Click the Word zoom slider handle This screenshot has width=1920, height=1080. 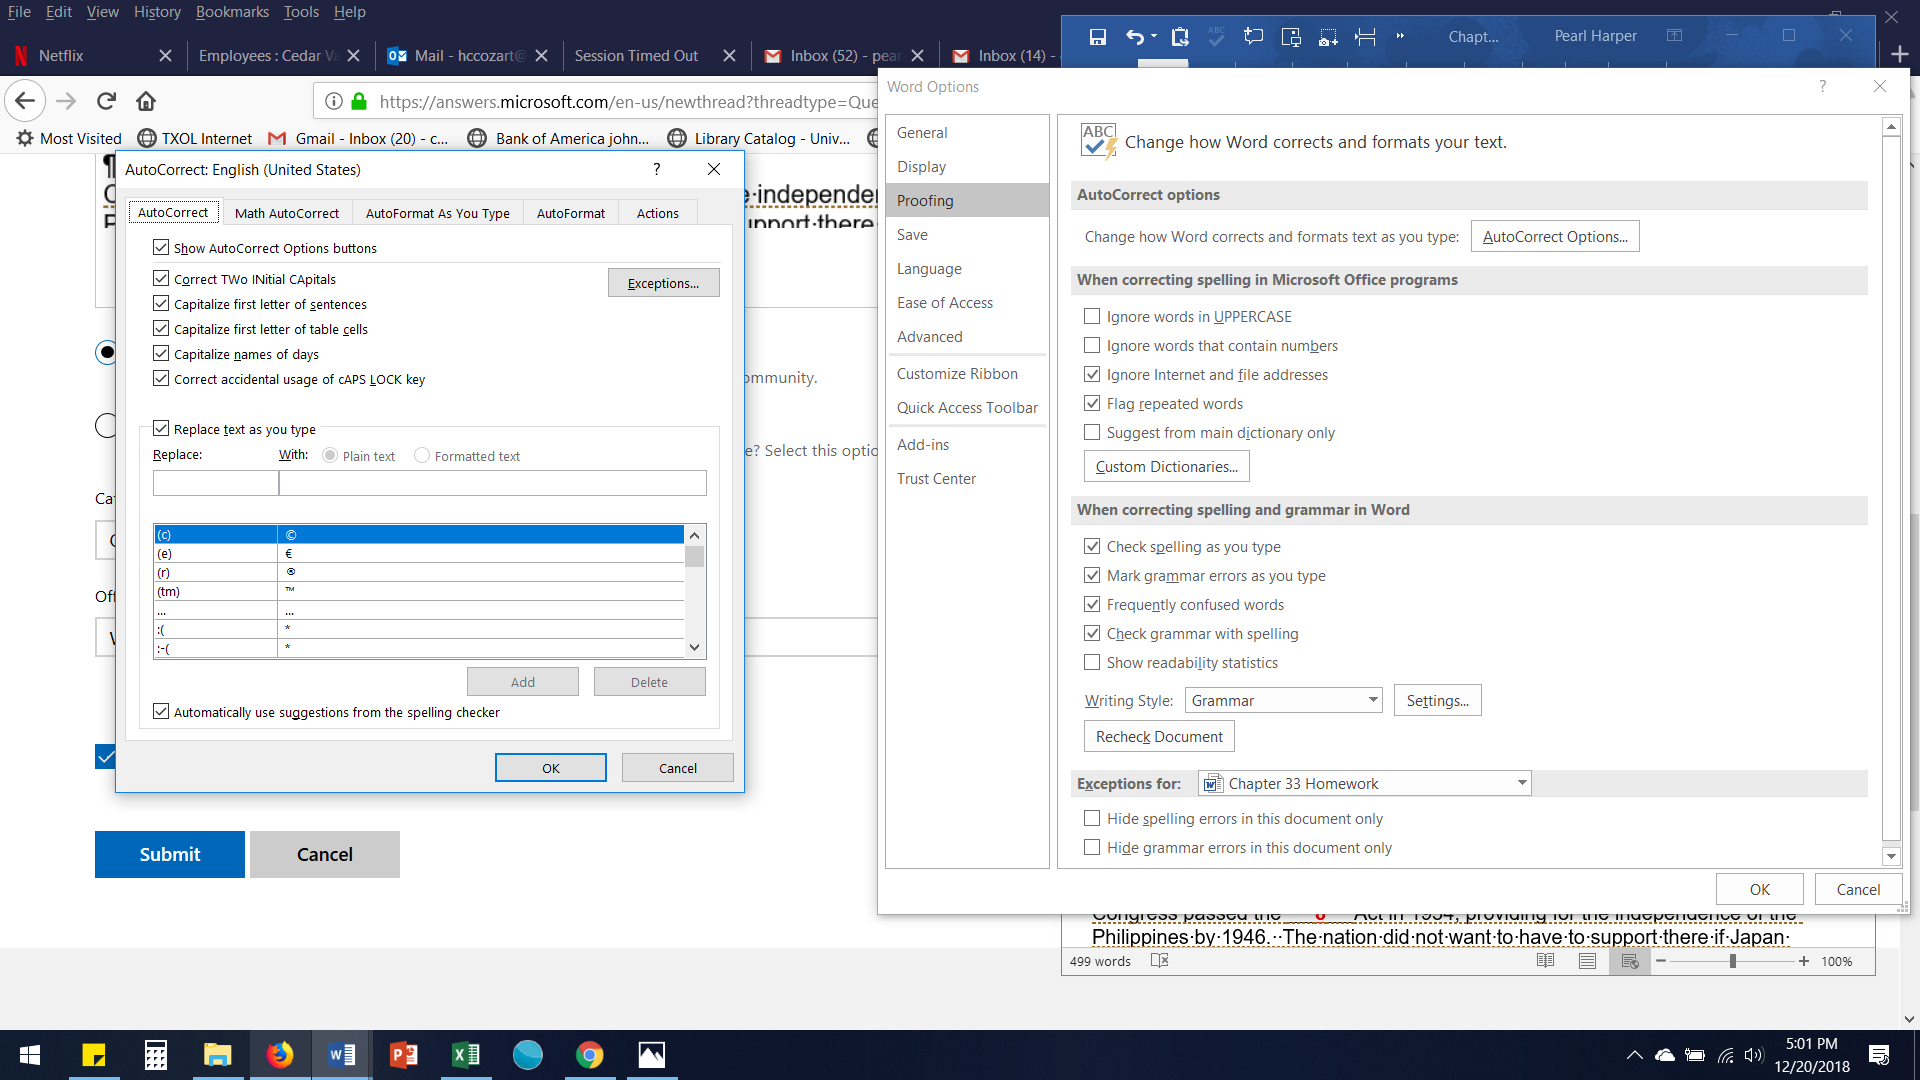click(x=1732, y=961)
